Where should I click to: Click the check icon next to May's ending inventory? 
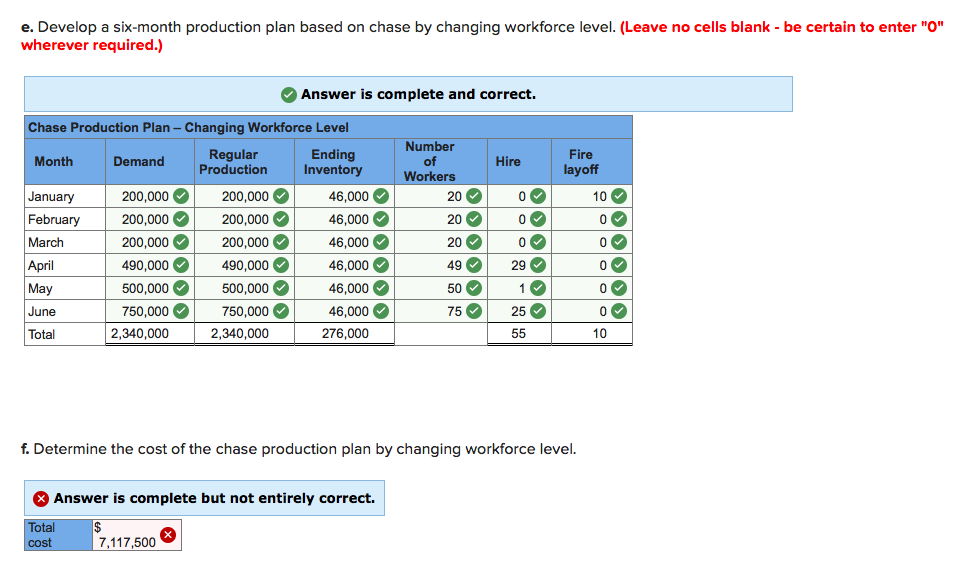[381, 289]
